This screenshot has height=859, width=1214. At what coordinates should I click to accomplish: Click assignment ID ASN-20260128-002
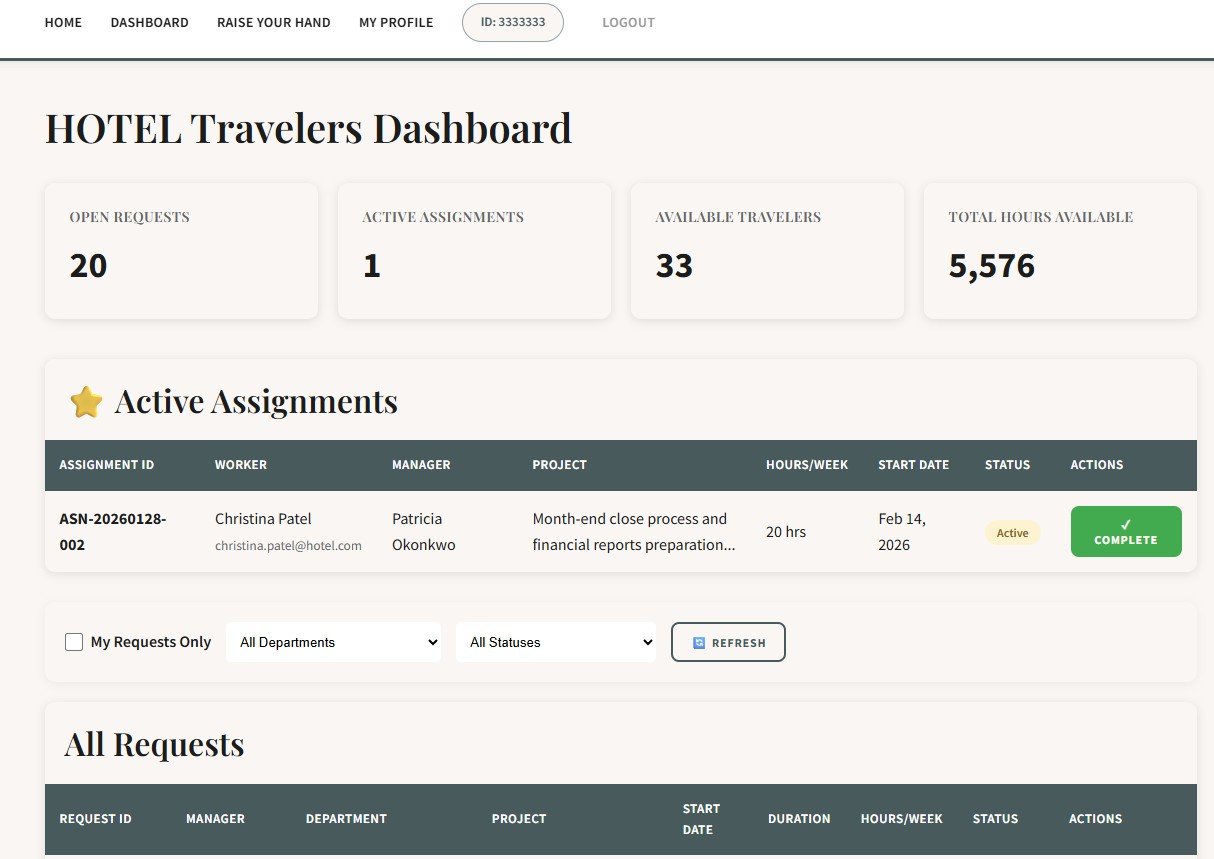[113, 532]
